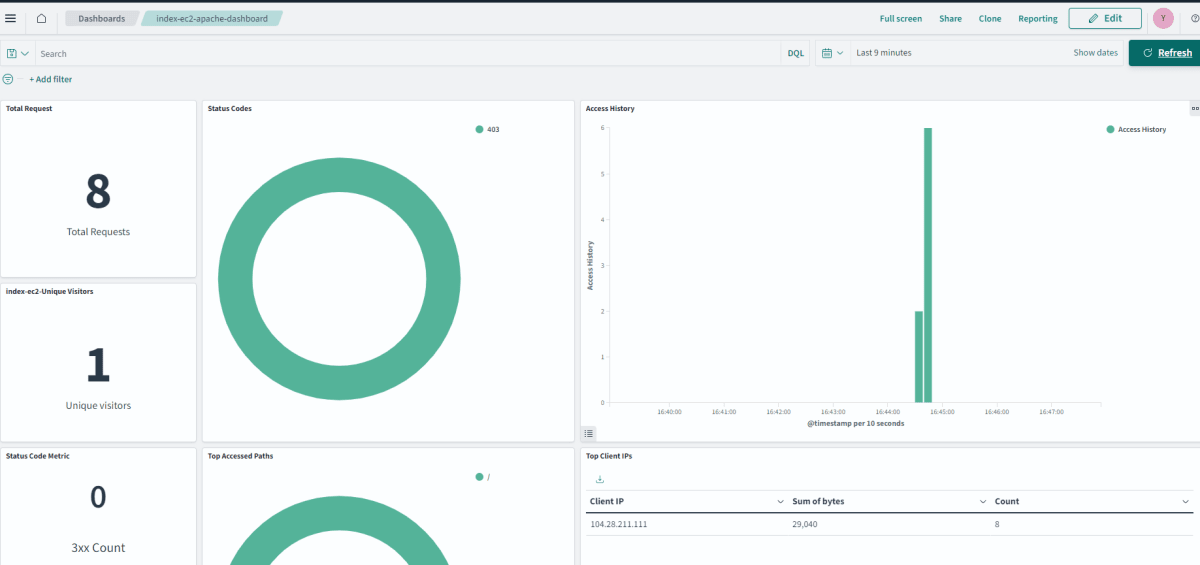Click the index-ec2-apache-dashboard breadcrumb

pos(212,18)
